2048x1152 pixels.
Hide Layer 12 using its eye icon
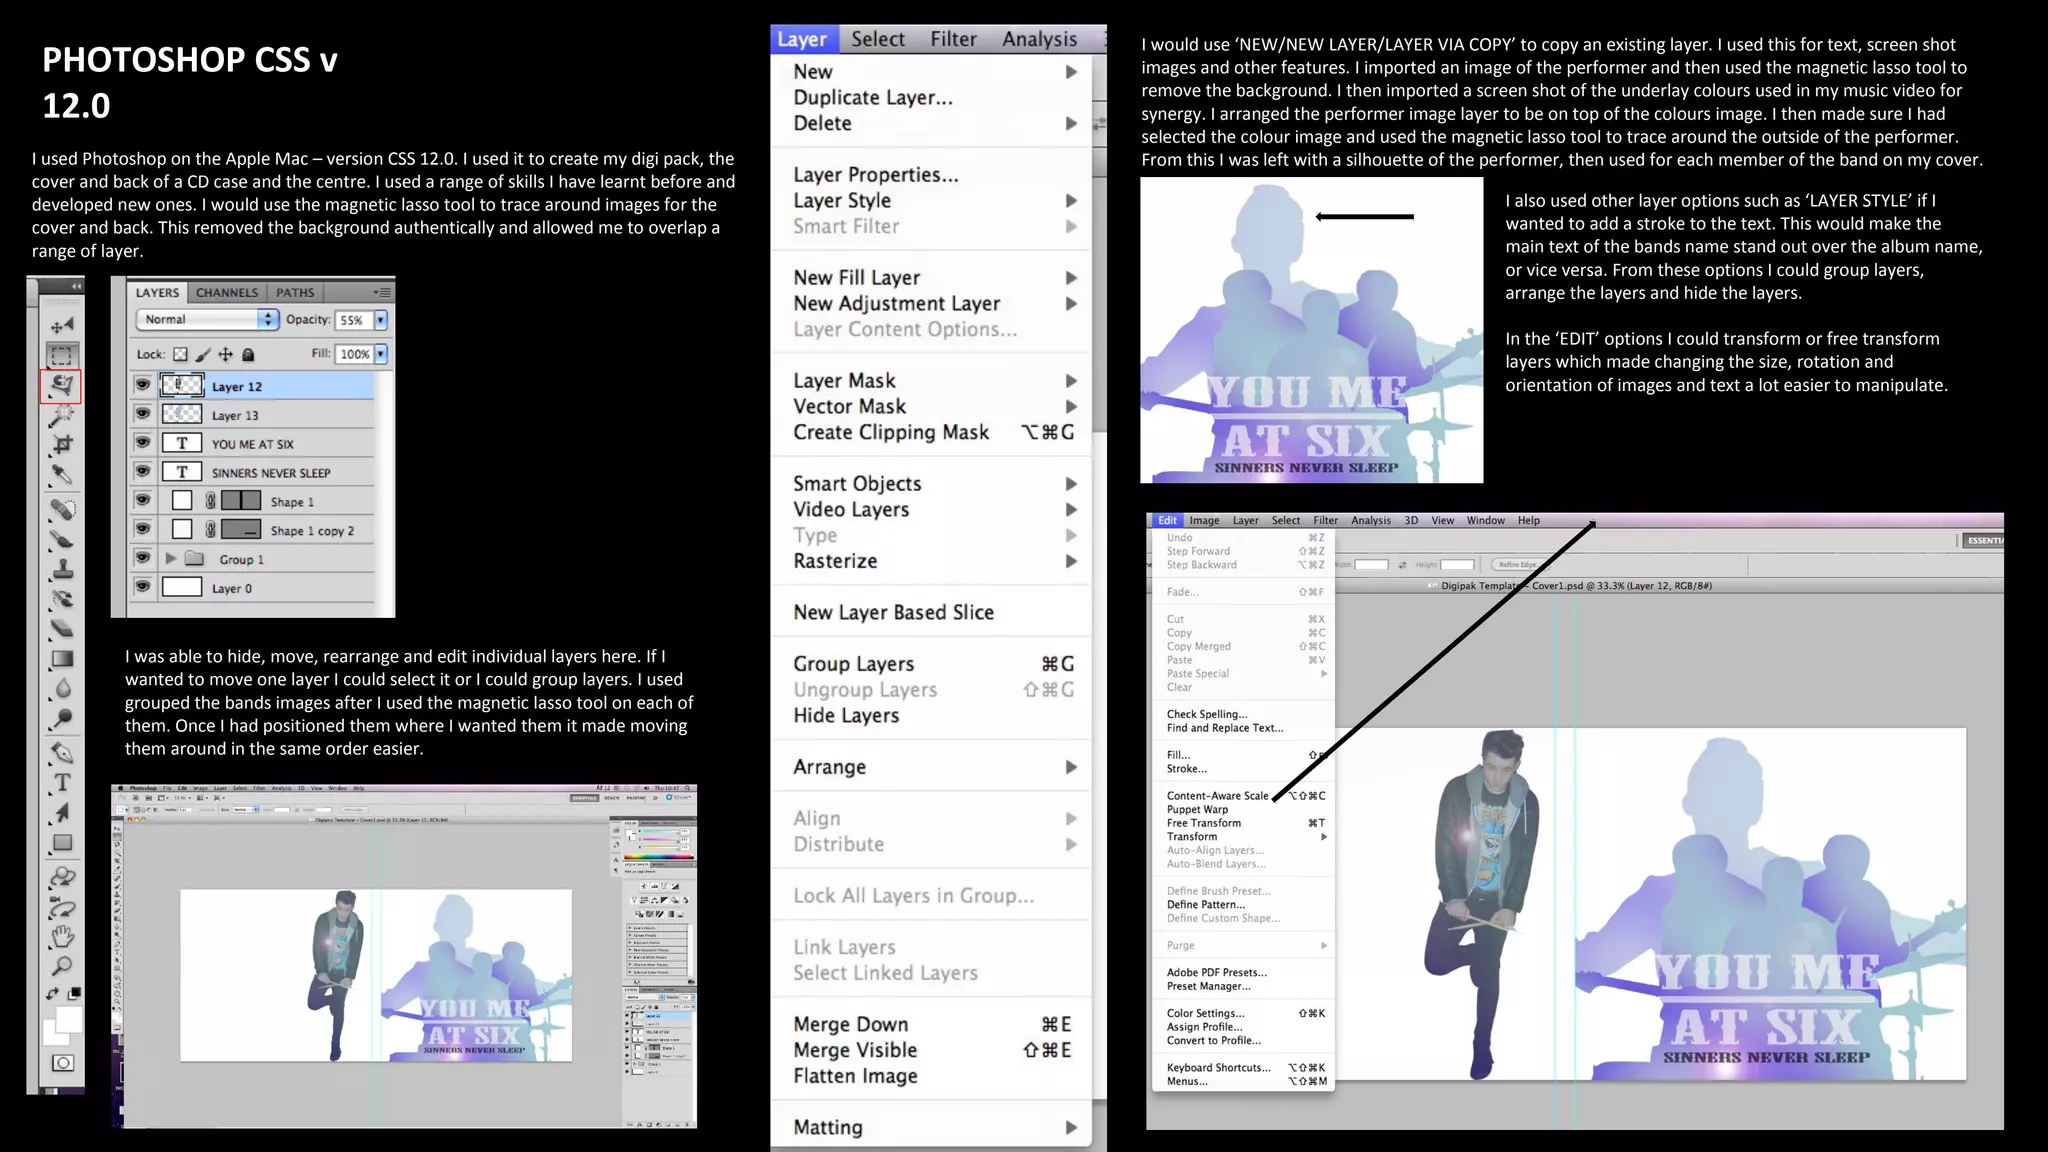(143, 385)
